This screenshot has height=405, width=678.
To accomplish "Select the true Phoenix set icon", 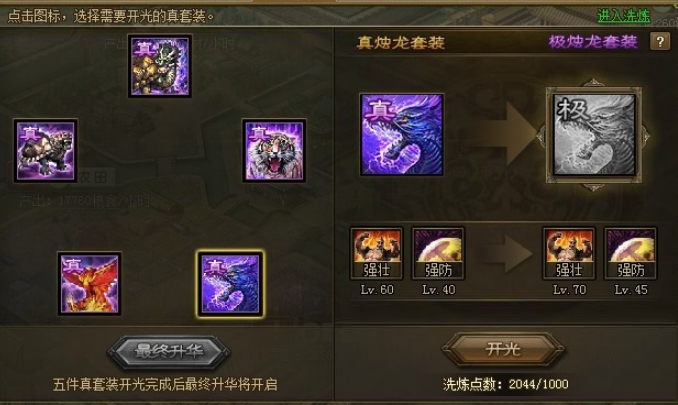I will (90, 283).
